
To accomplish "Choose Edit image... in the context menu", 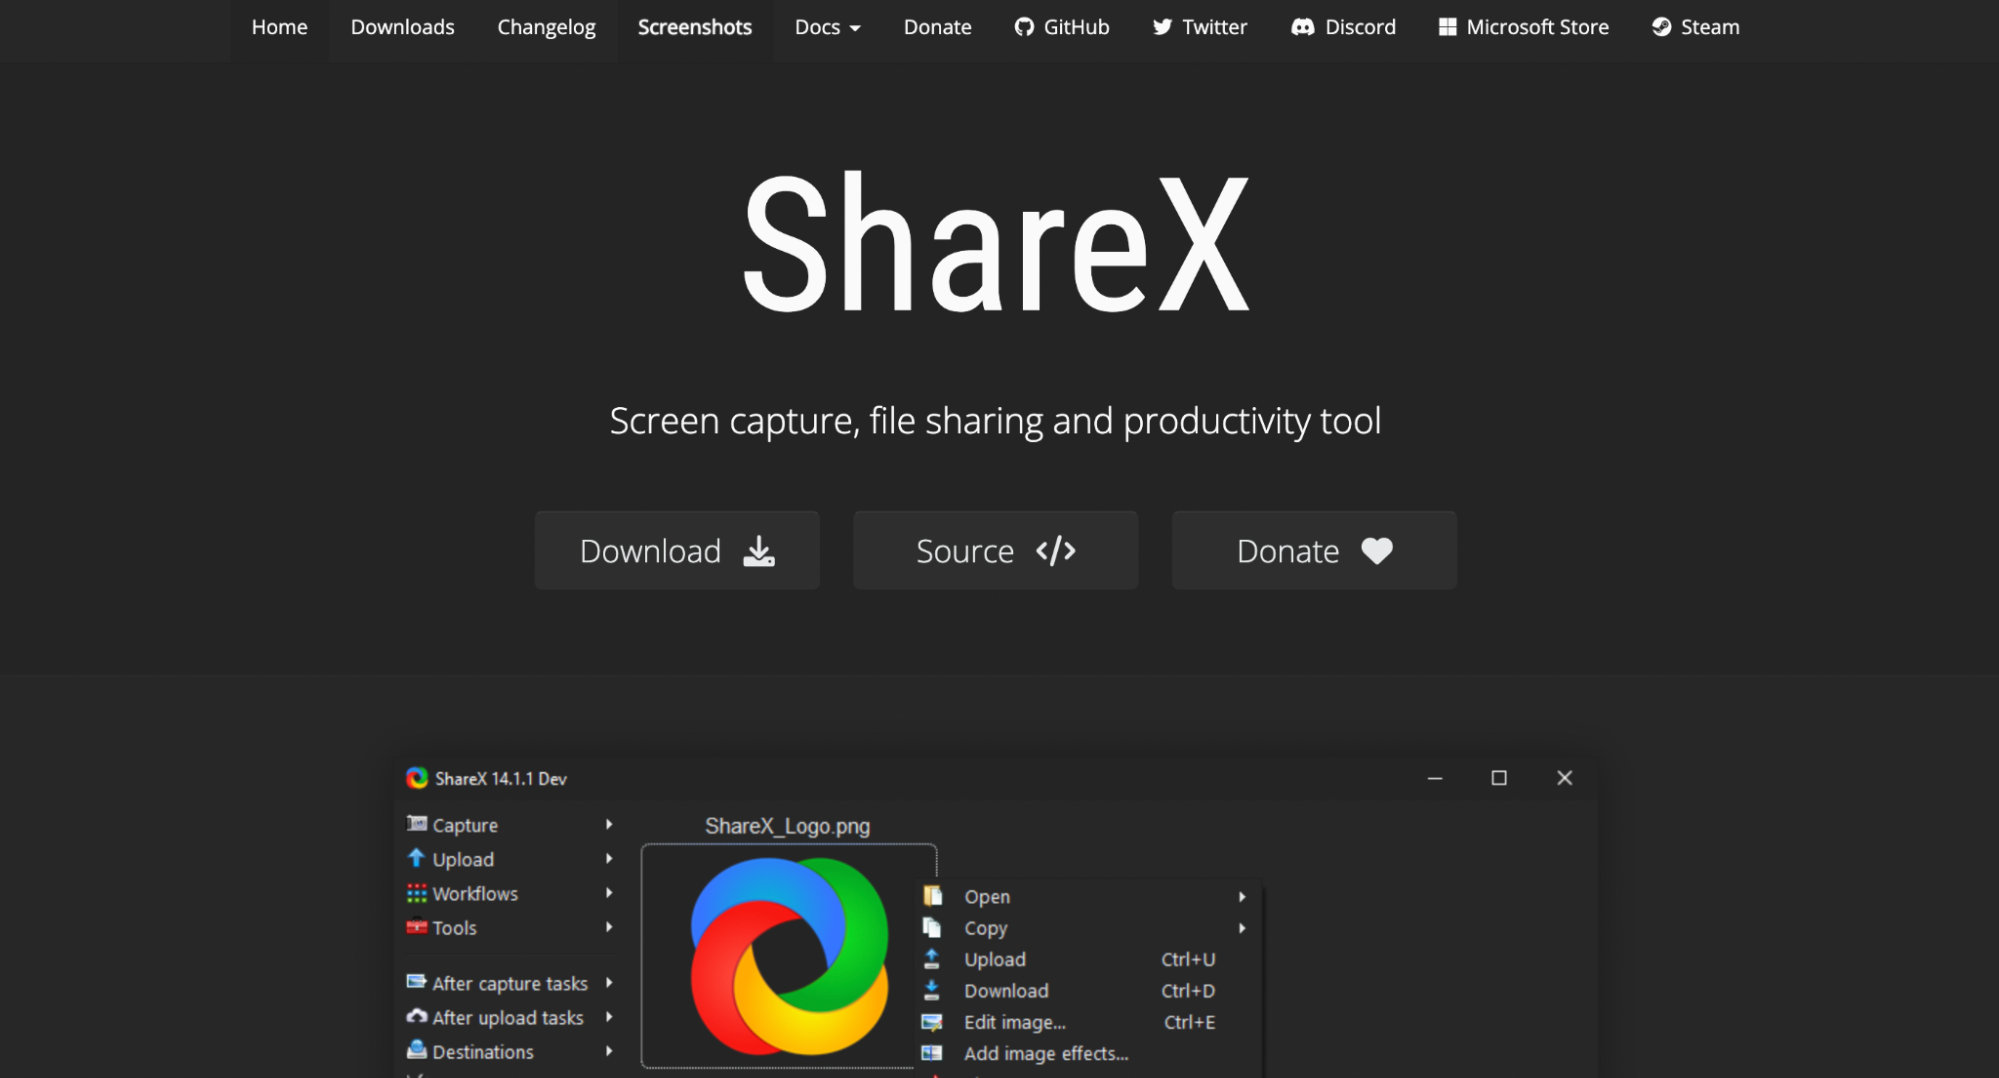I will [1088, 1022].
